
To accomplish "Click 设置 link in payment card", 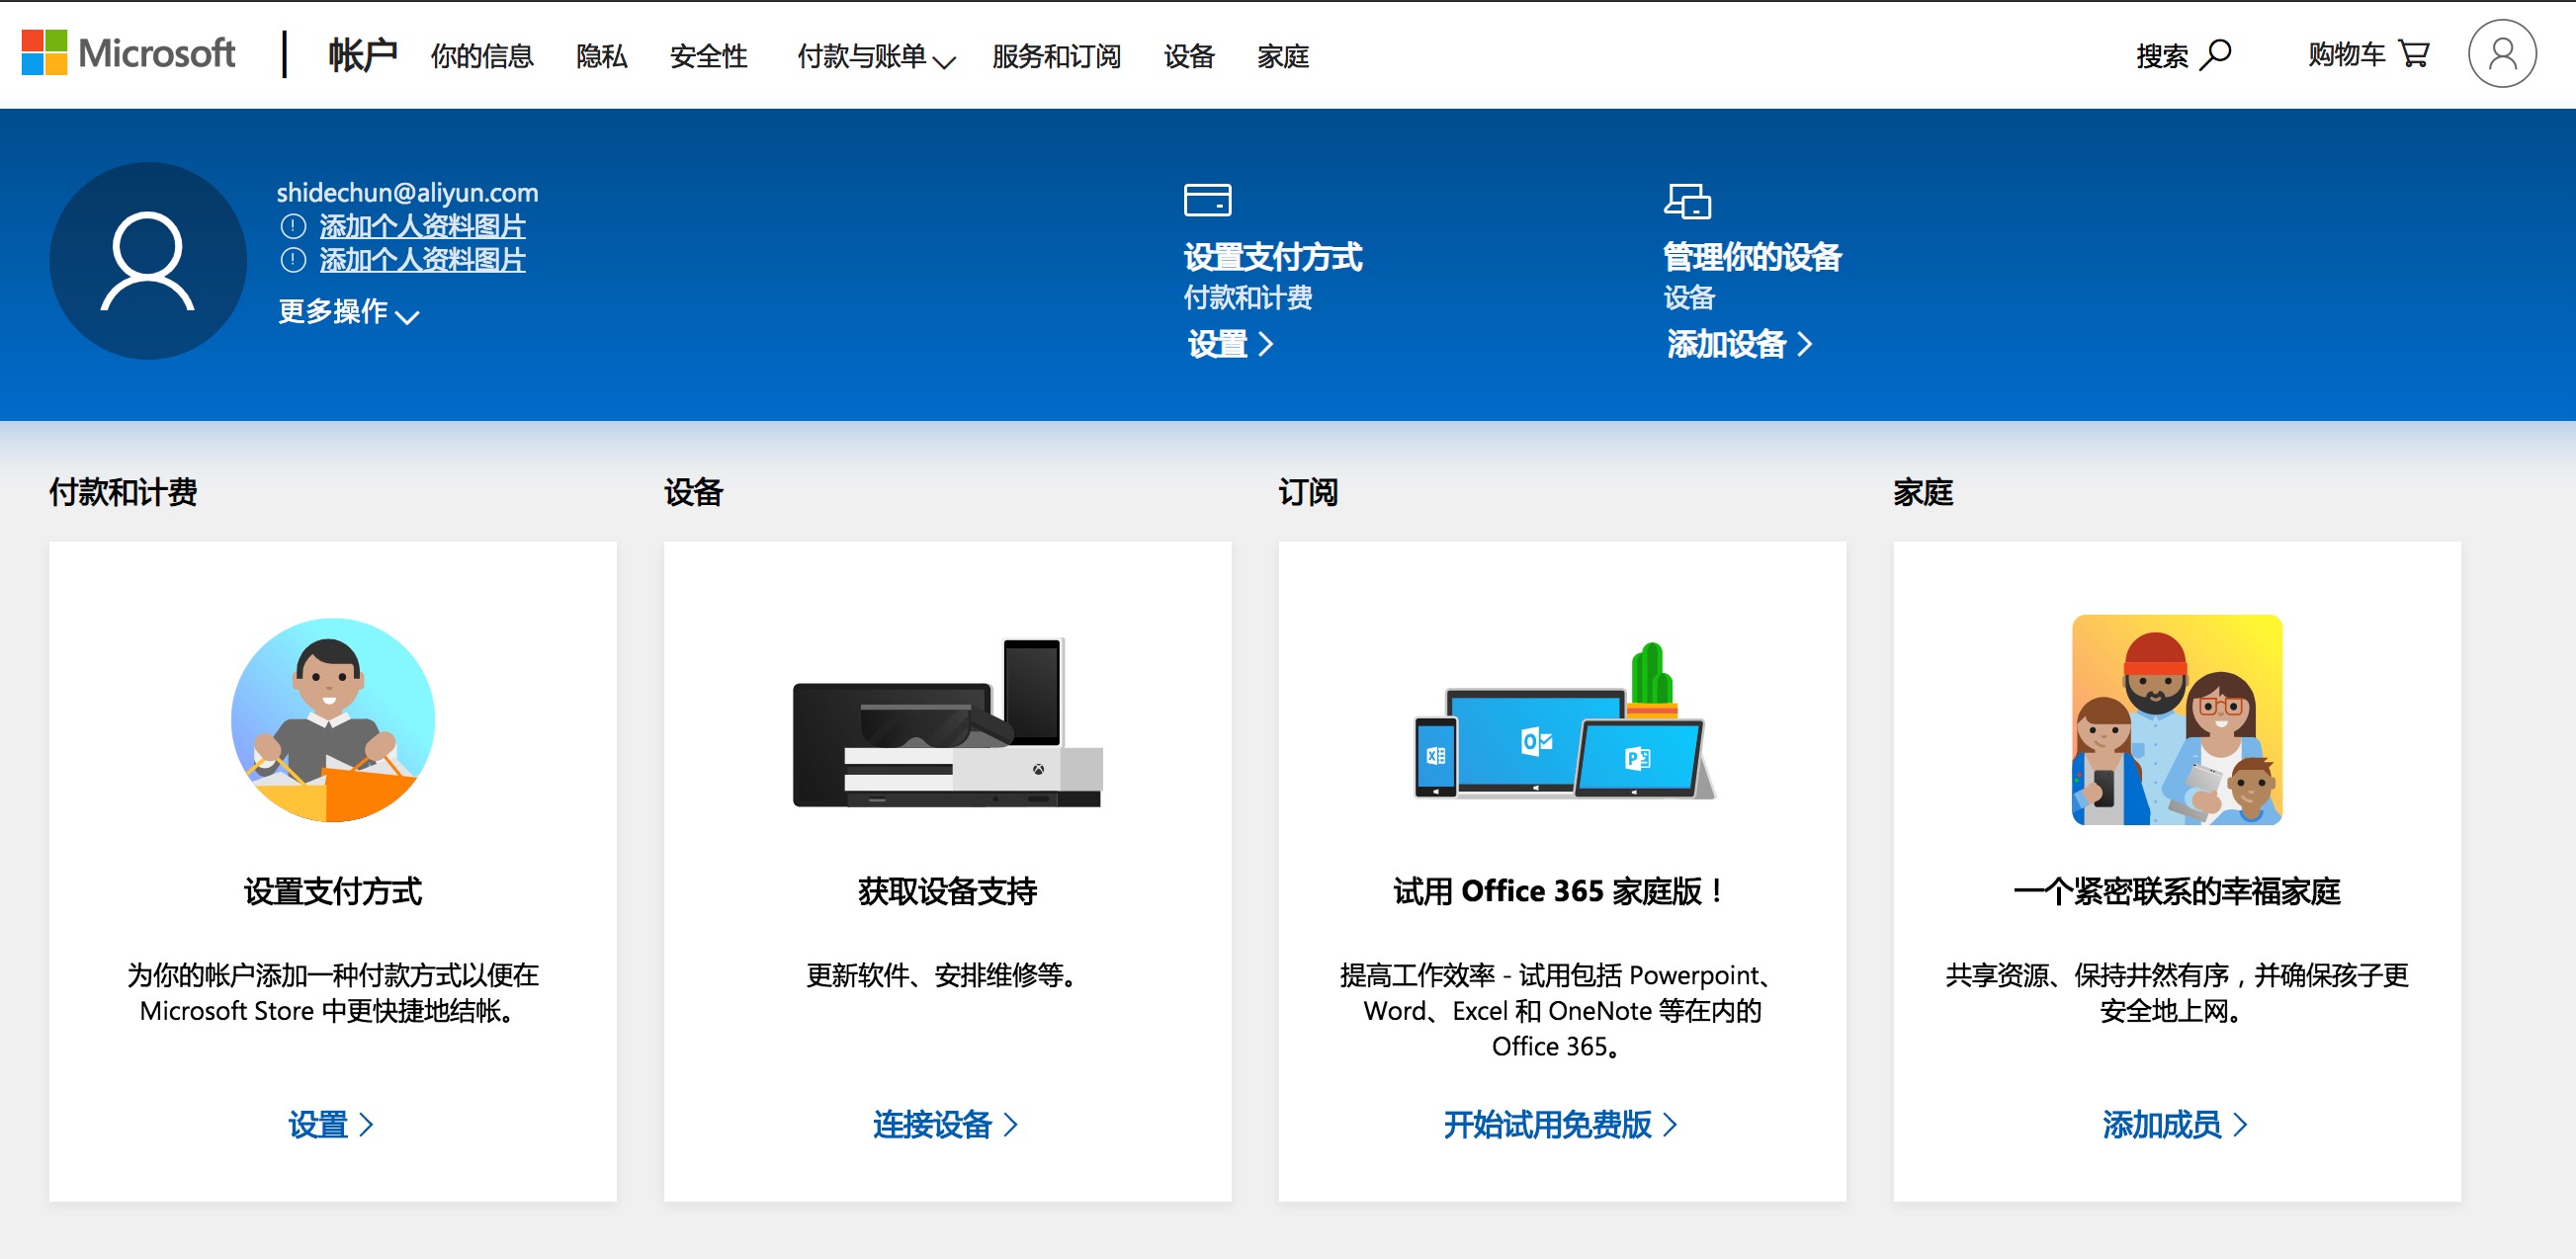I will (331, 1125).
